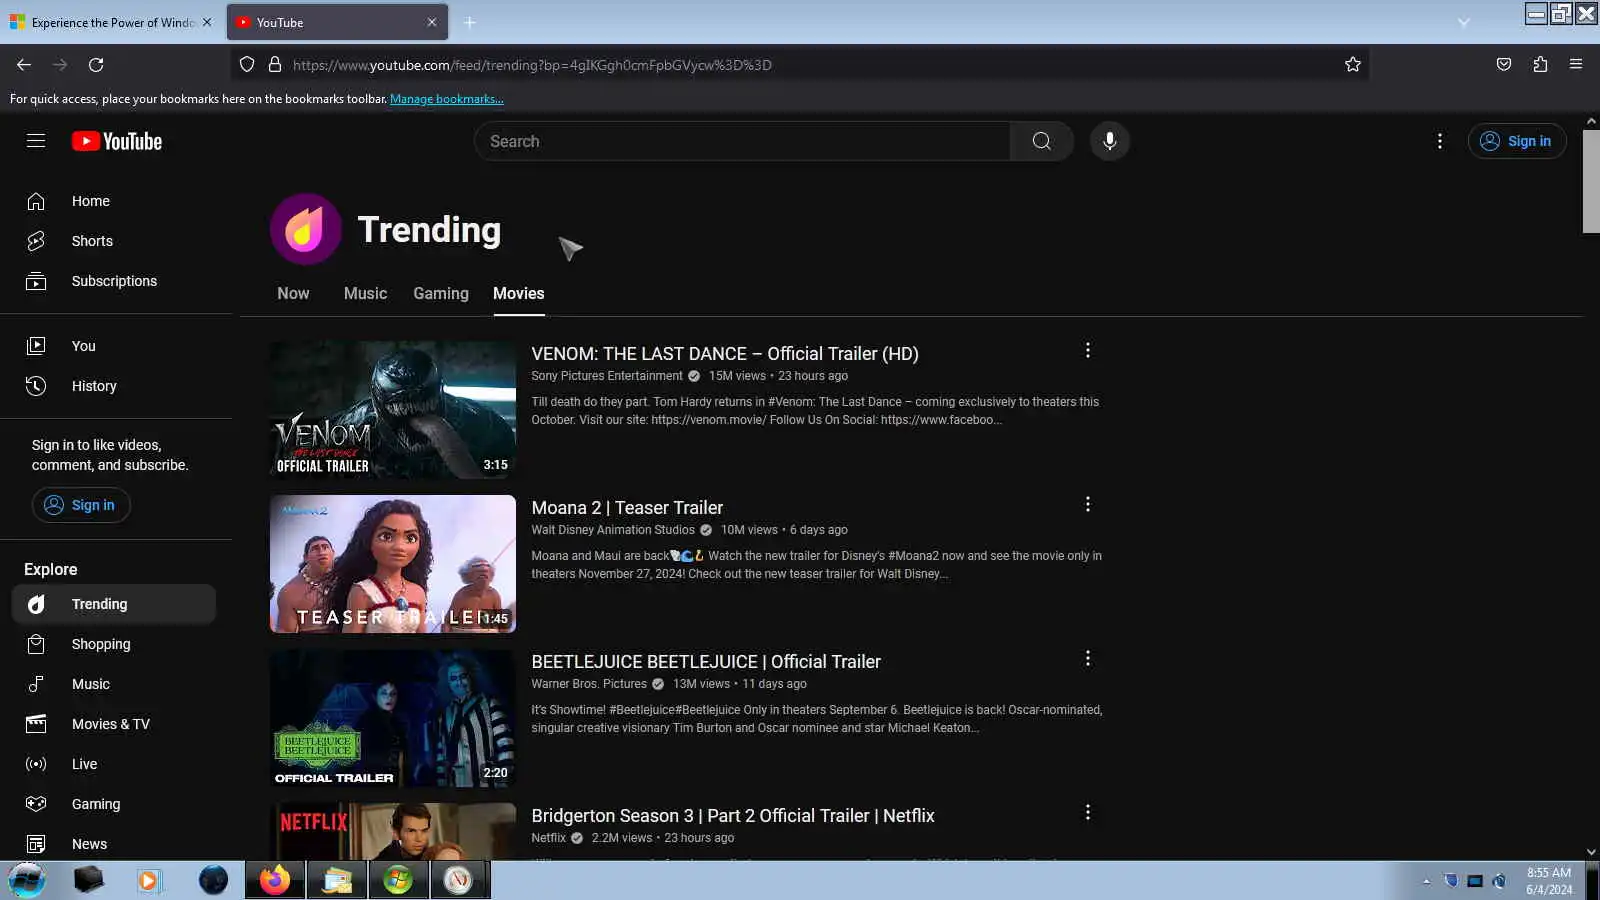The height and width of the screenshot is (900, 1600).
Task: Select Trending in the Explore sidebar
Action: tap(116, 604)
